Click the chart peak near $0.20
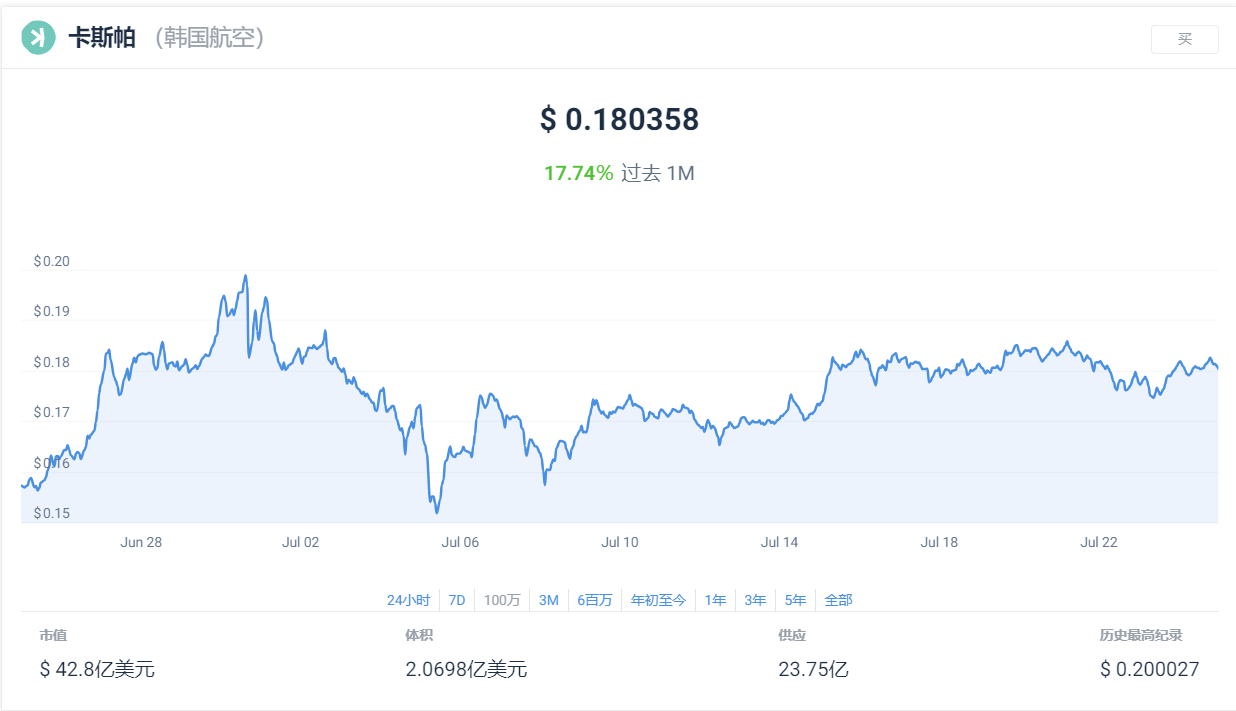1236x711 pixels. click(245, 276)
